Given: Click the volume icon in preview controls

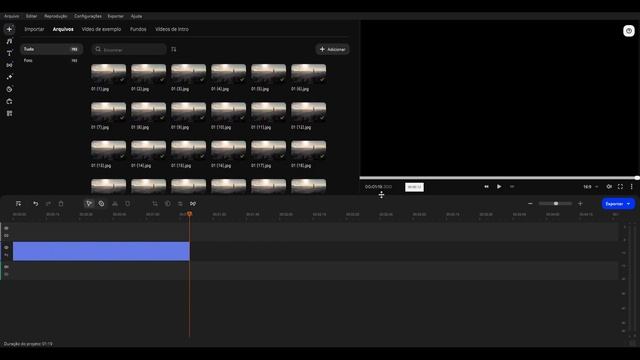Looking at the screenshot, I should coord(609,187).
